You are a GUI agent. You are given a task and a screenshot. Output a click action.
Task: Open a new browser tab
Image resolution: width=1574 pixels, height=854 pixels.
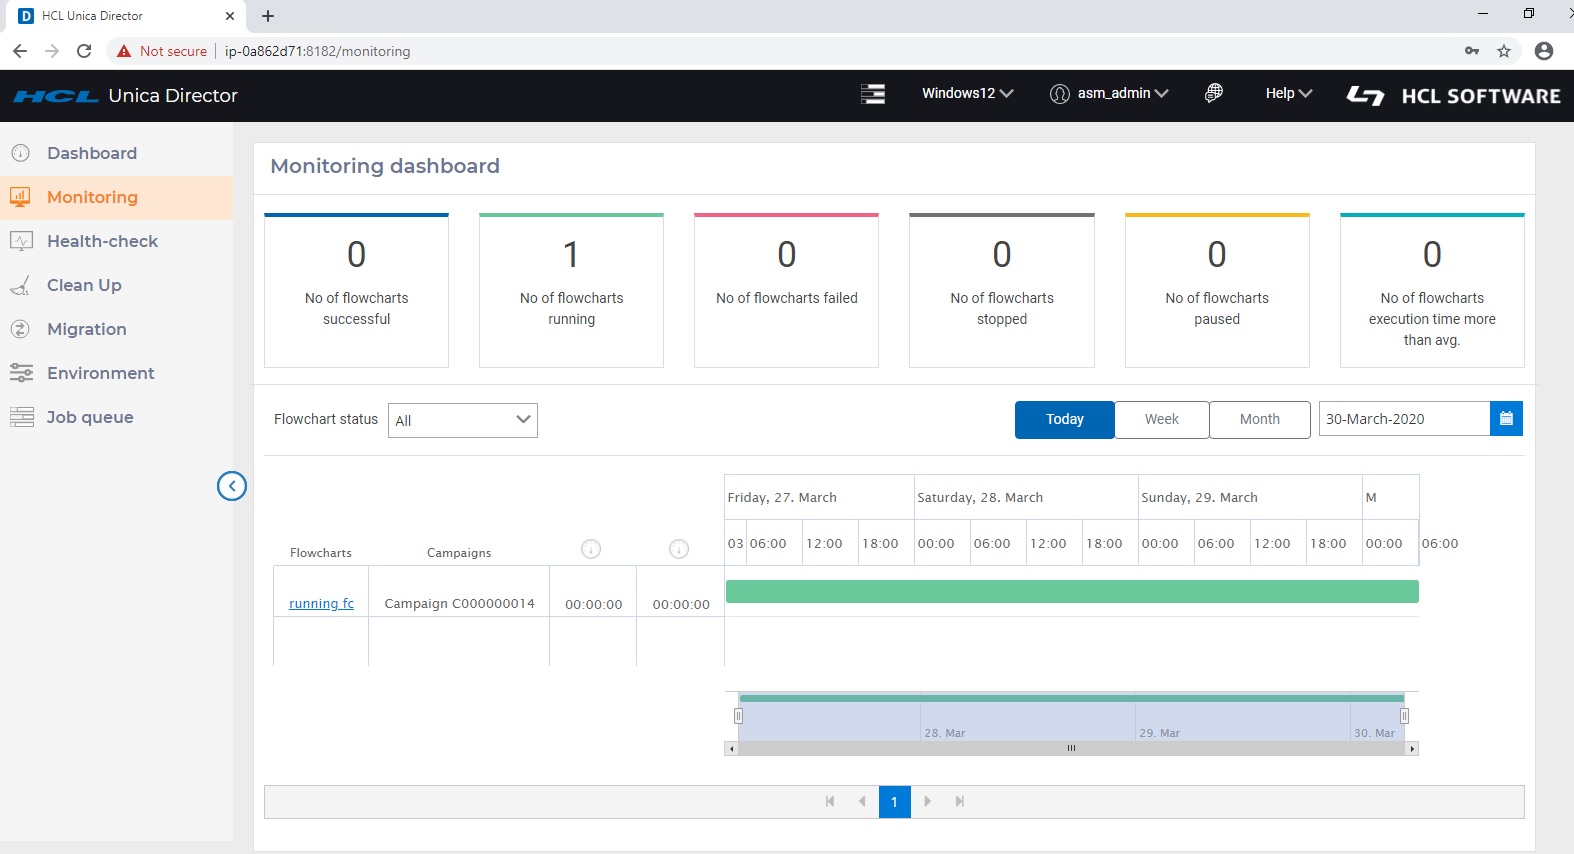(268, 16)
